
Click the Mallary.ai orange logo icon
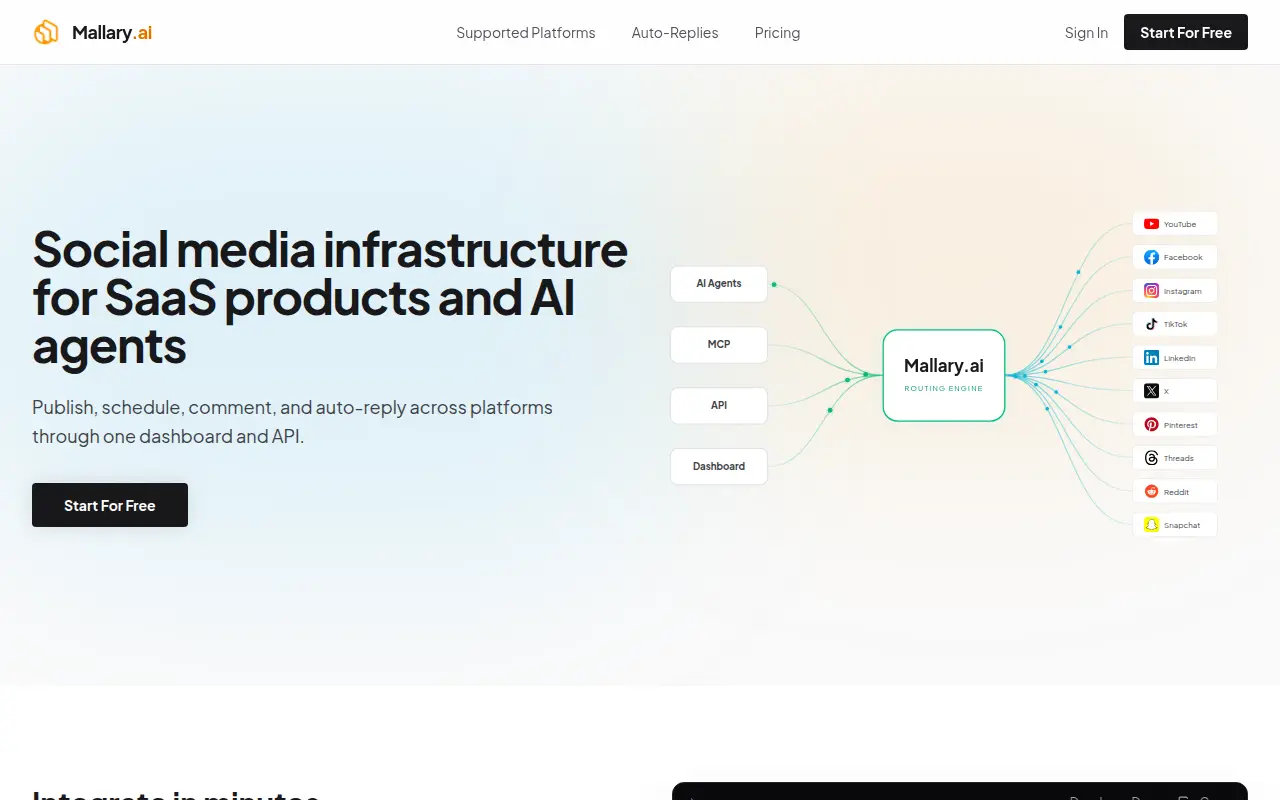46,33
